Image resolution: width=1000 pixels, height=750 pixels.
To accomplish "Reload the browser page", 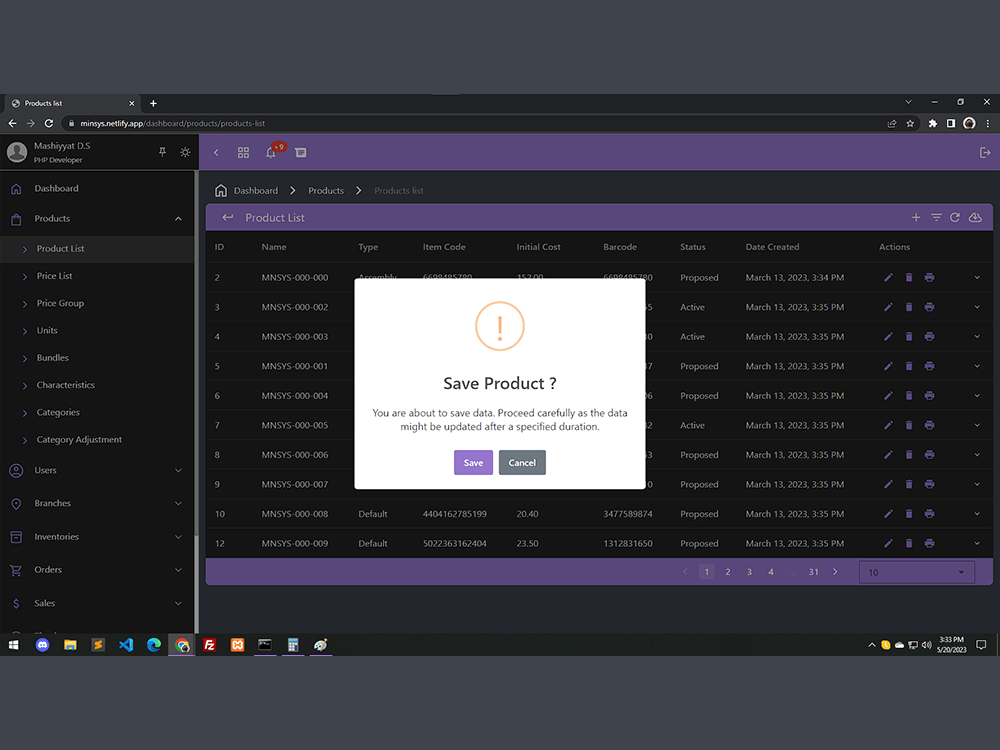I will click(x=49, y=123).
